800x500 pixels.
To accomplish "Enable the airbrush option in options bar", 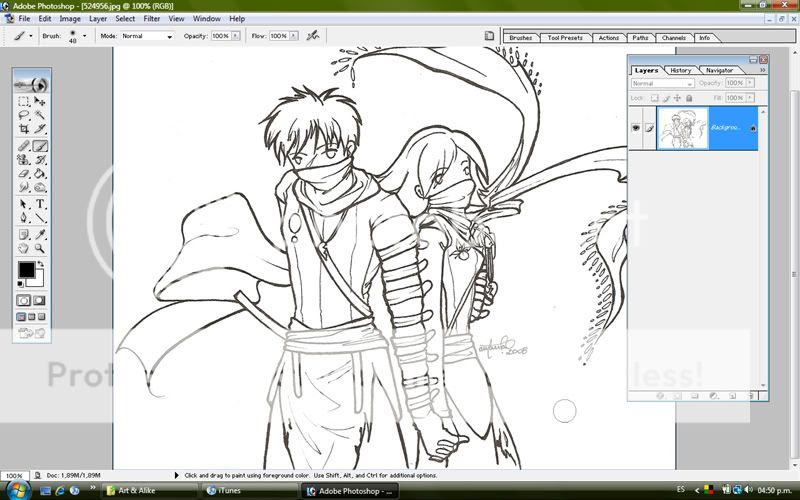I will pos(313,35).
